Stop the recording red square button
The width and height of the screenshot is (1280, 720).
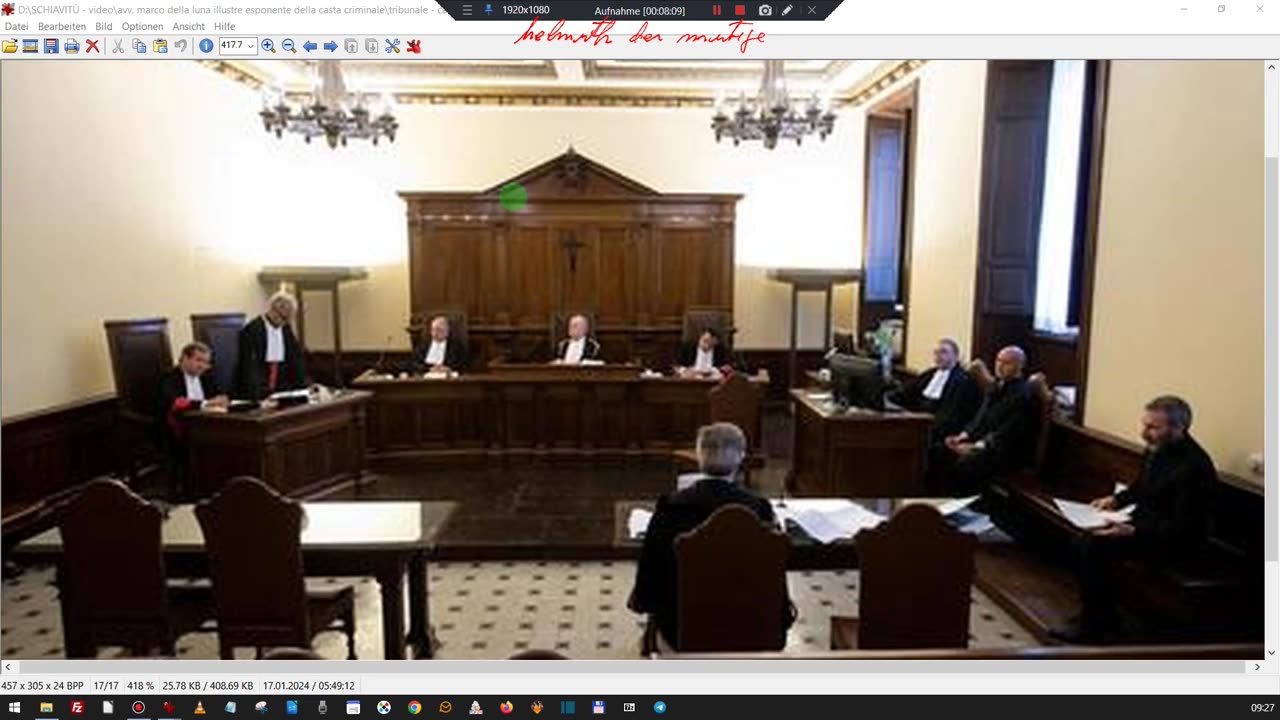(x=740, y=10)
